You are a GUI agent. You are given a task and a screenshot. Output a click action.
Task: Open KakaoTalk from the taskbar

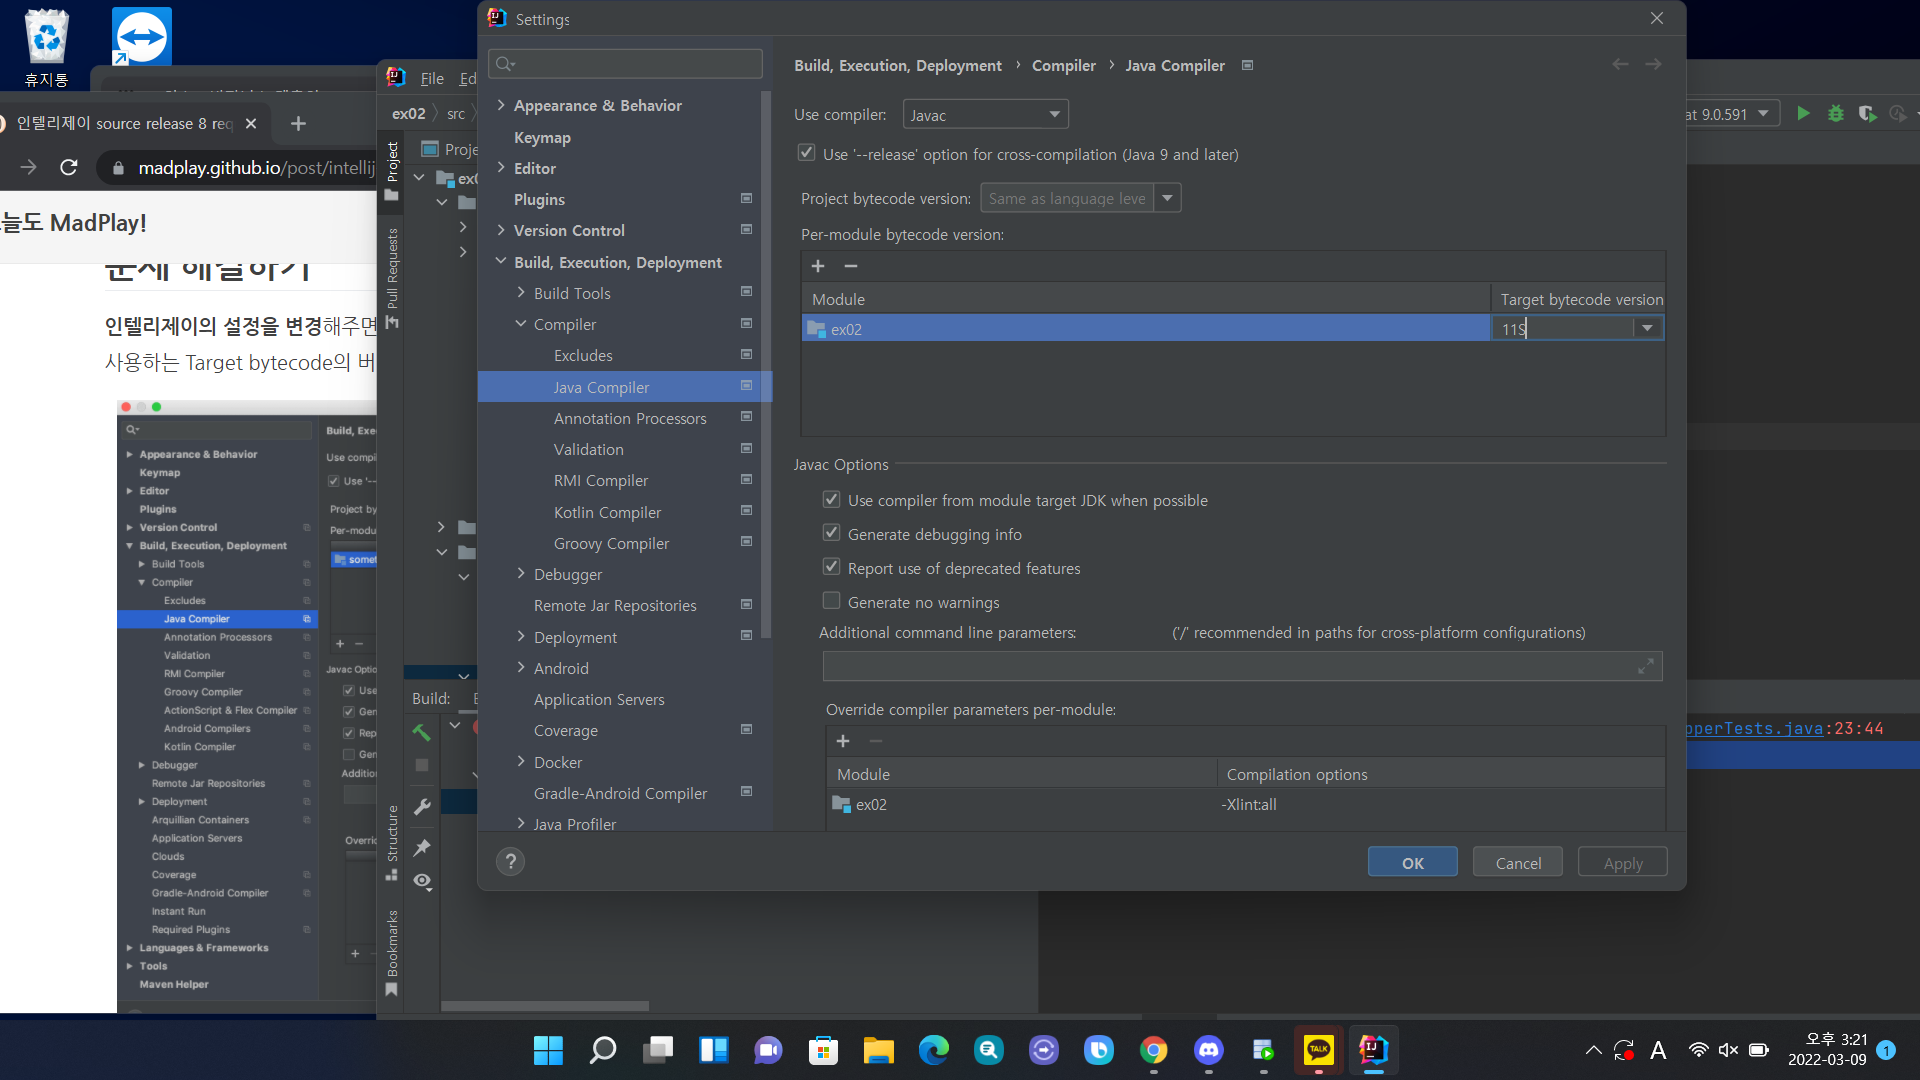(1318, 1050)
